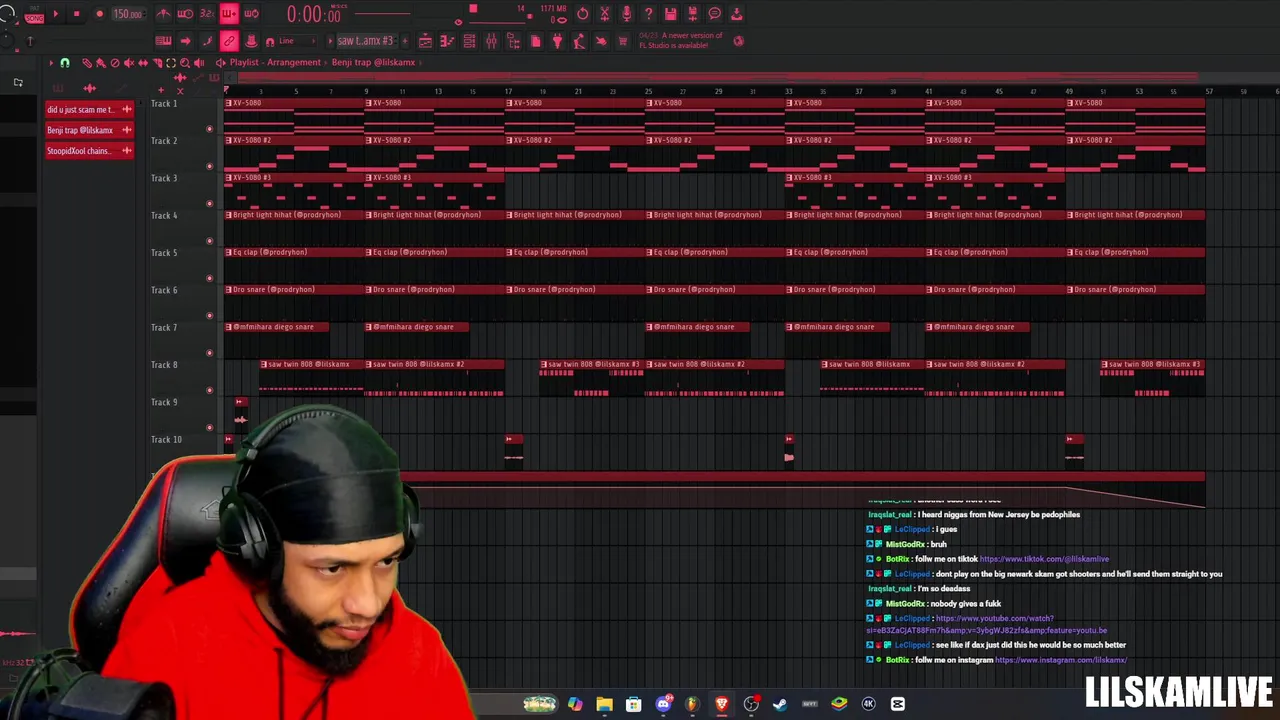Select the playlist Slice tool
Viewport: 1280px width, 720px height.
coord(157,63)
